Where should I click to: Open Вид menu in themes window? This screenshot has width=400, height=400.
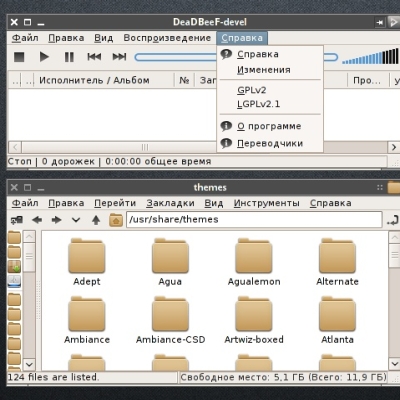coord(214,203)
